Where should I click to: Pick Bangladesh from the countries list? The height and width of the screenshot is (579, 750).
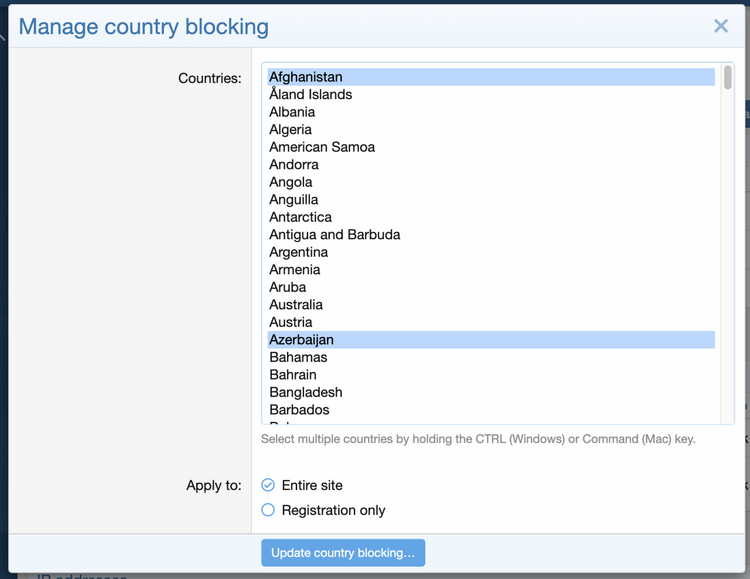pos(306,392)
